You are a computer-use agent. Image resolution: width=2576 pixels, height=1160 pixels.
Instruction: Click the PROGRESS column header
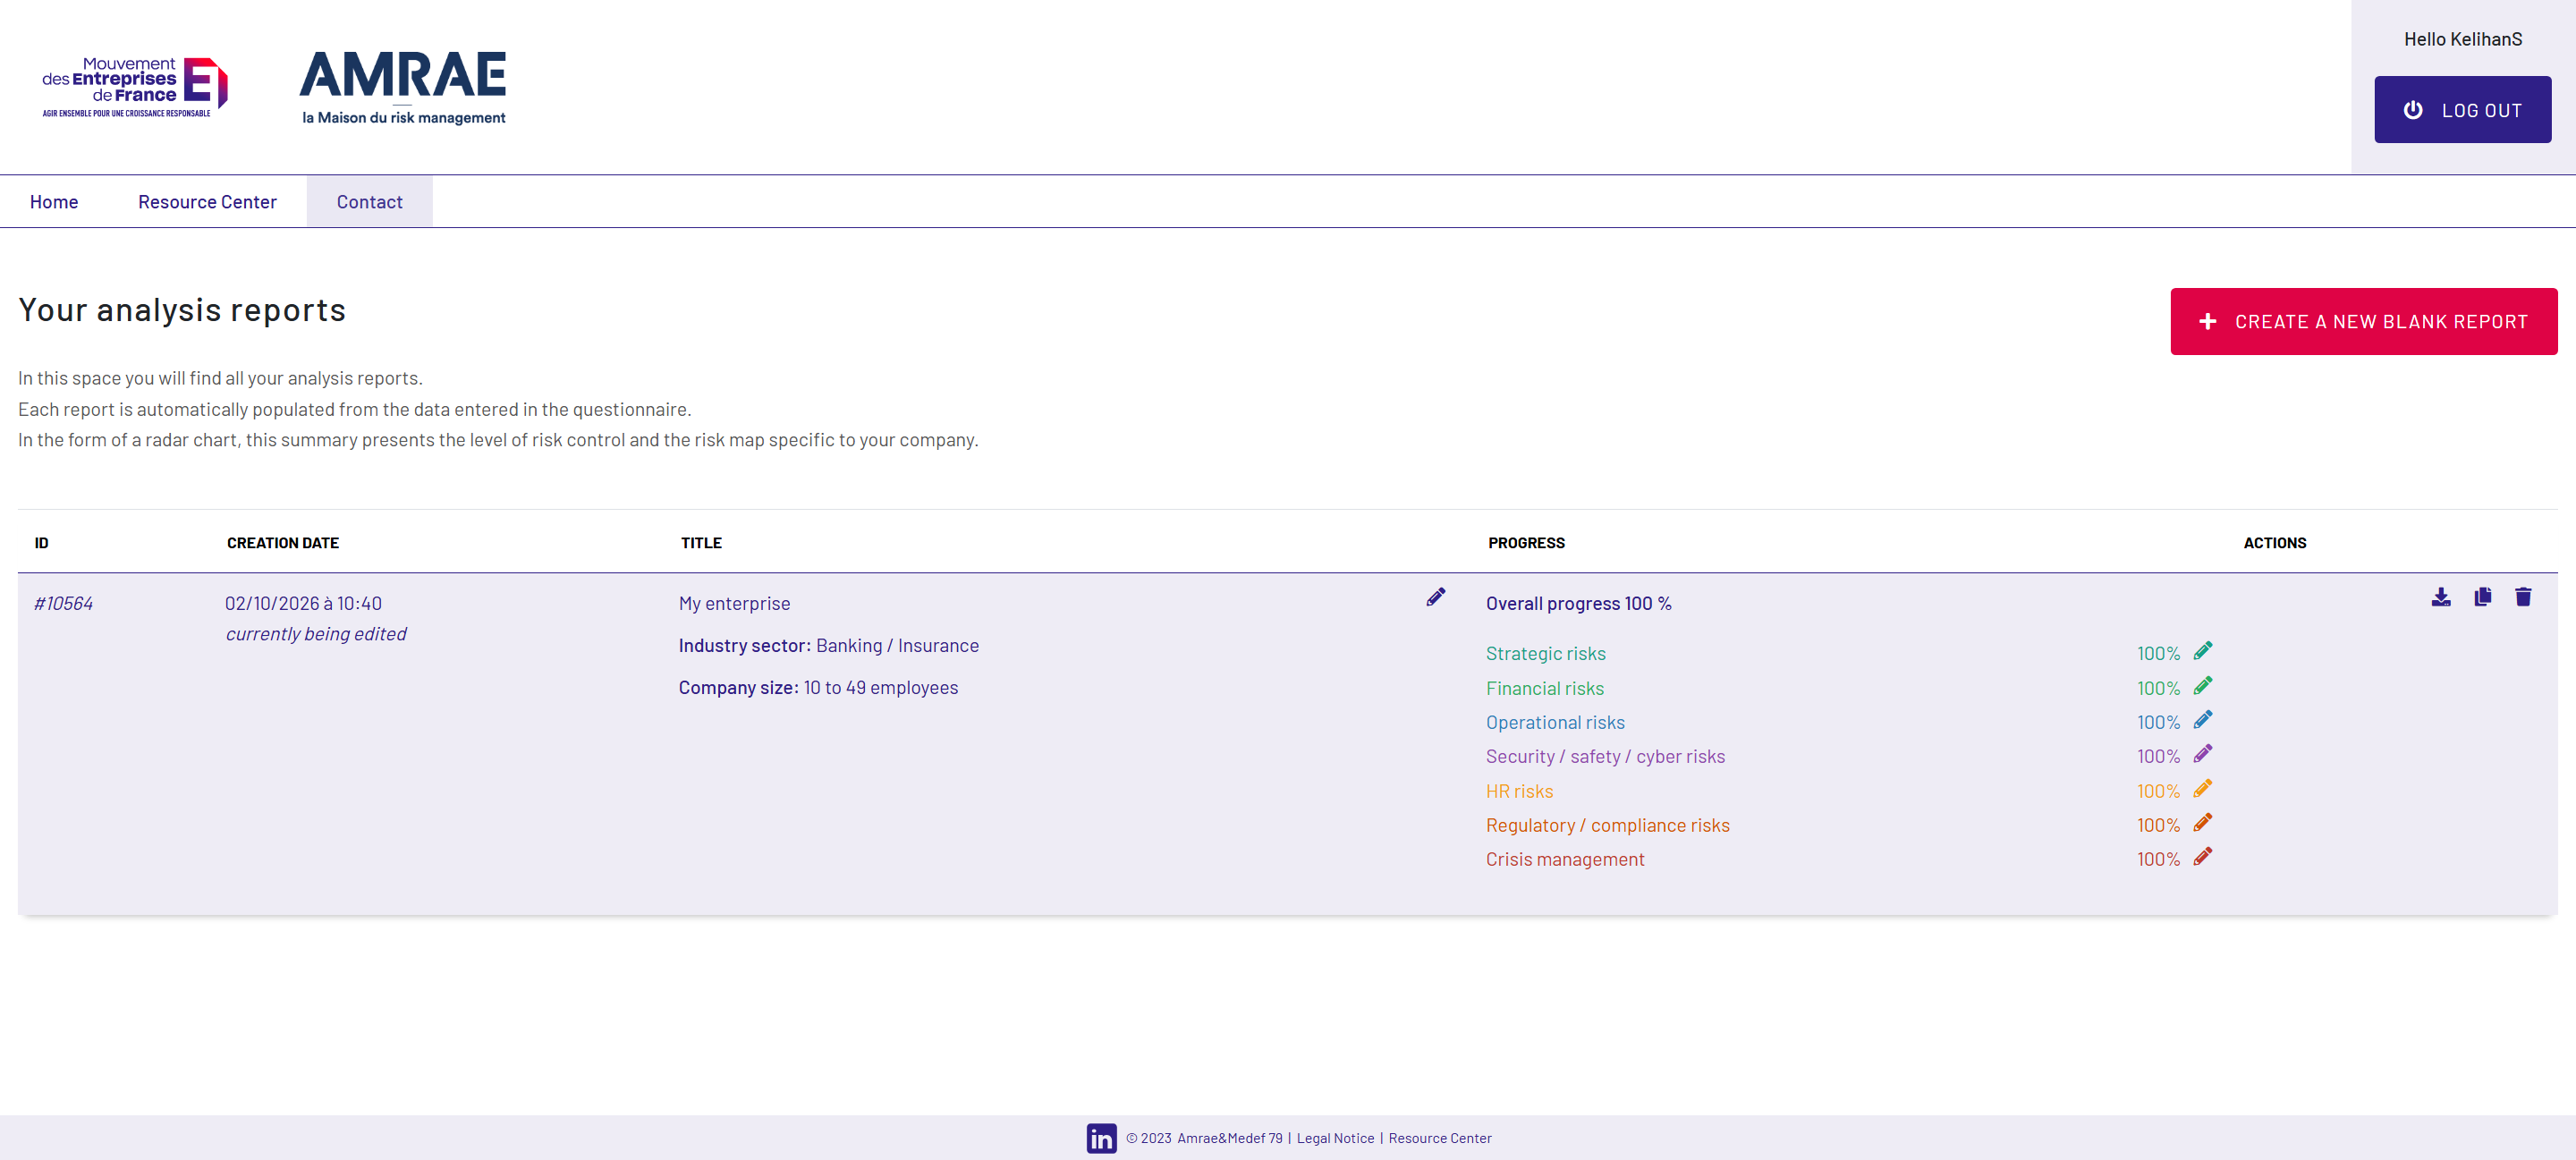coord(1526,543)
